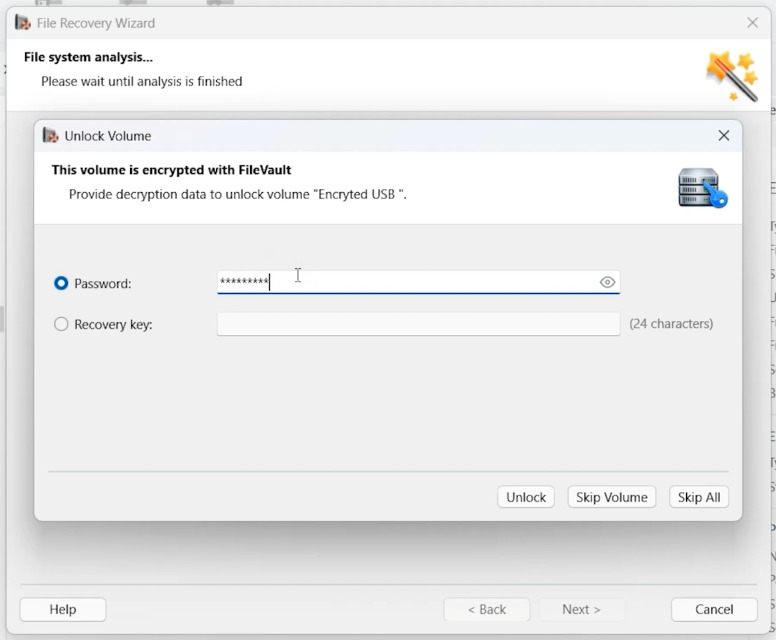The image size is (776, 640).
Task: Click the "File system analysis..." heading
Action: tap(88, 57)
